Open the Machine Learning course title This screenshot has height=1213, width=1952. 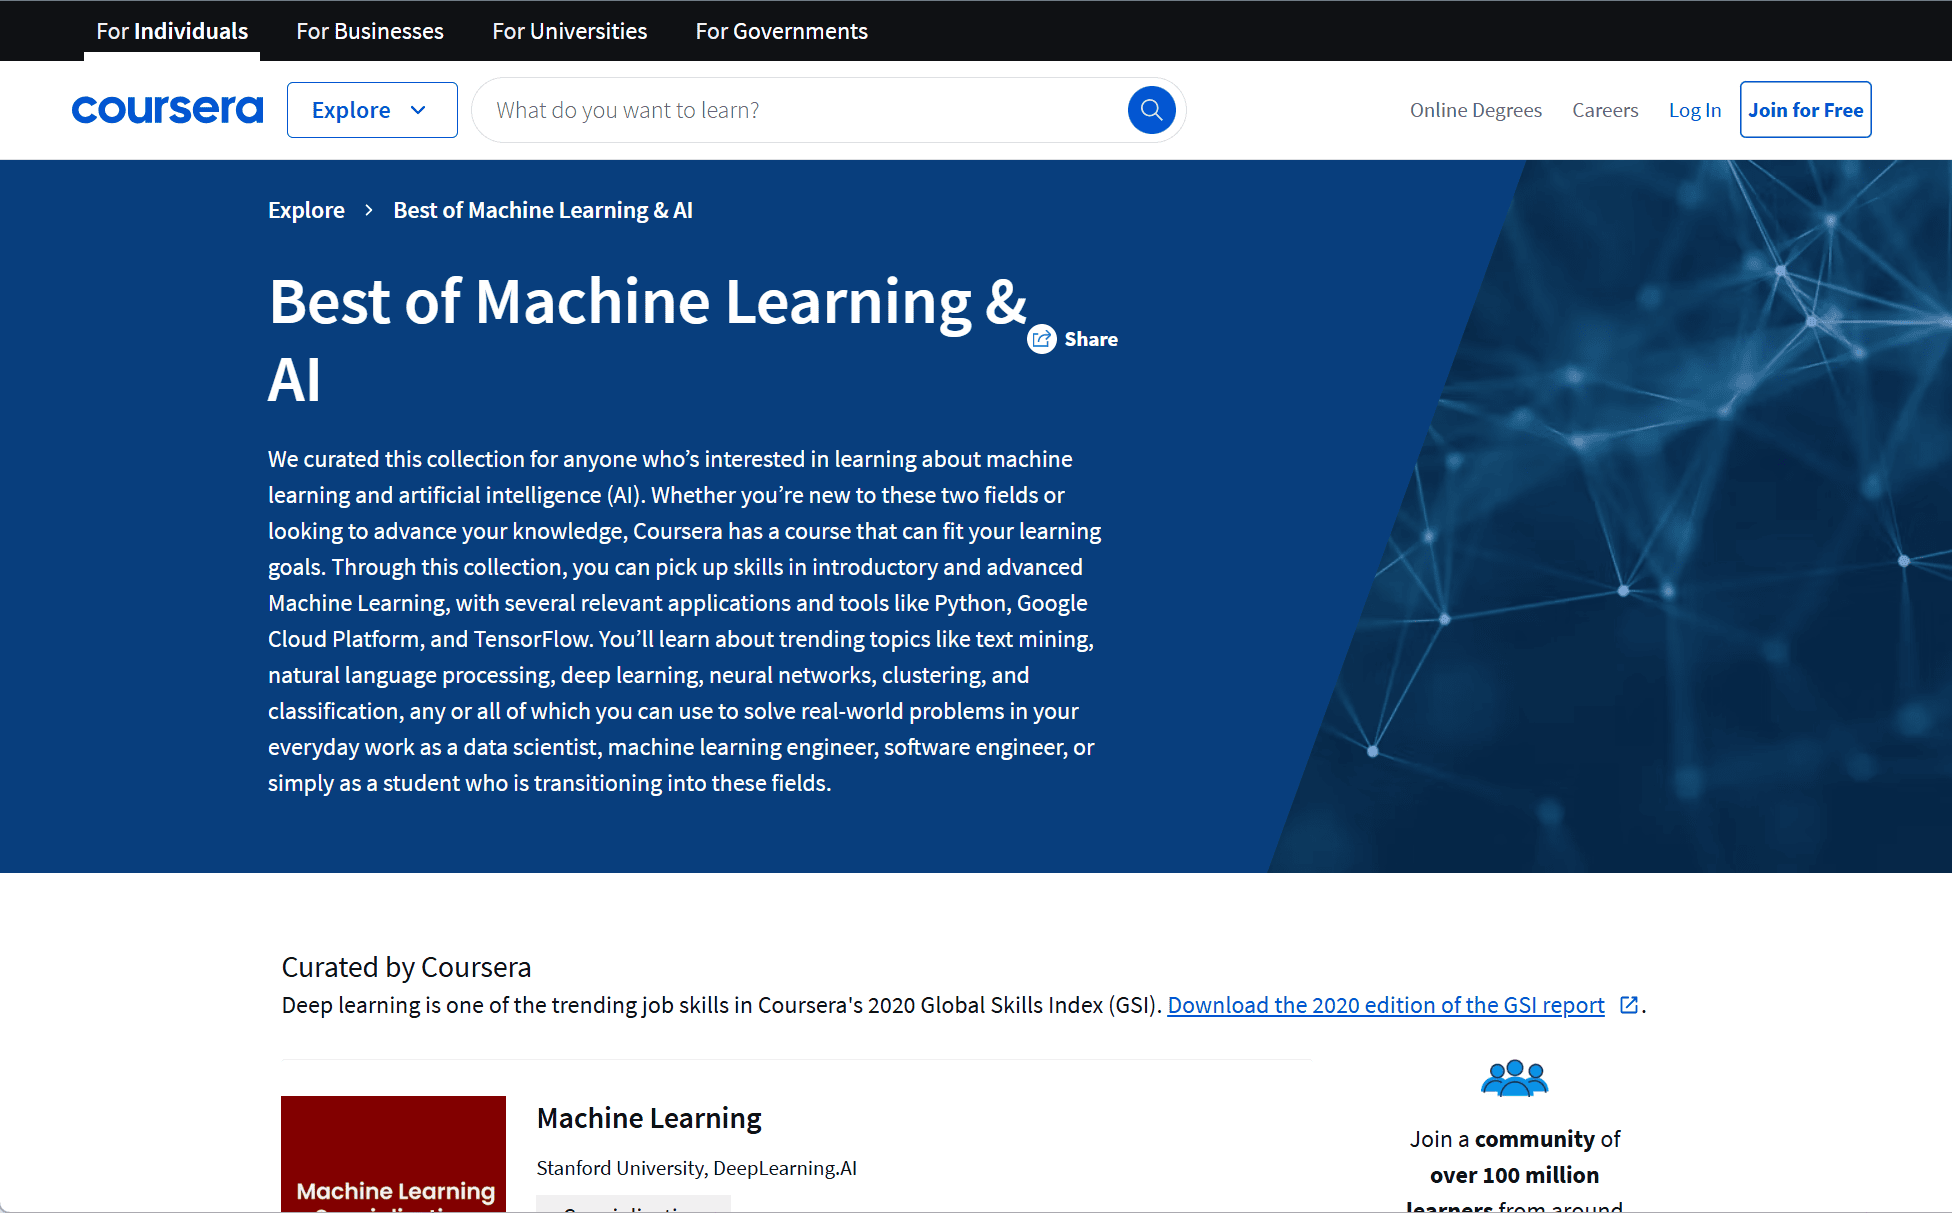coord(648,1117)
